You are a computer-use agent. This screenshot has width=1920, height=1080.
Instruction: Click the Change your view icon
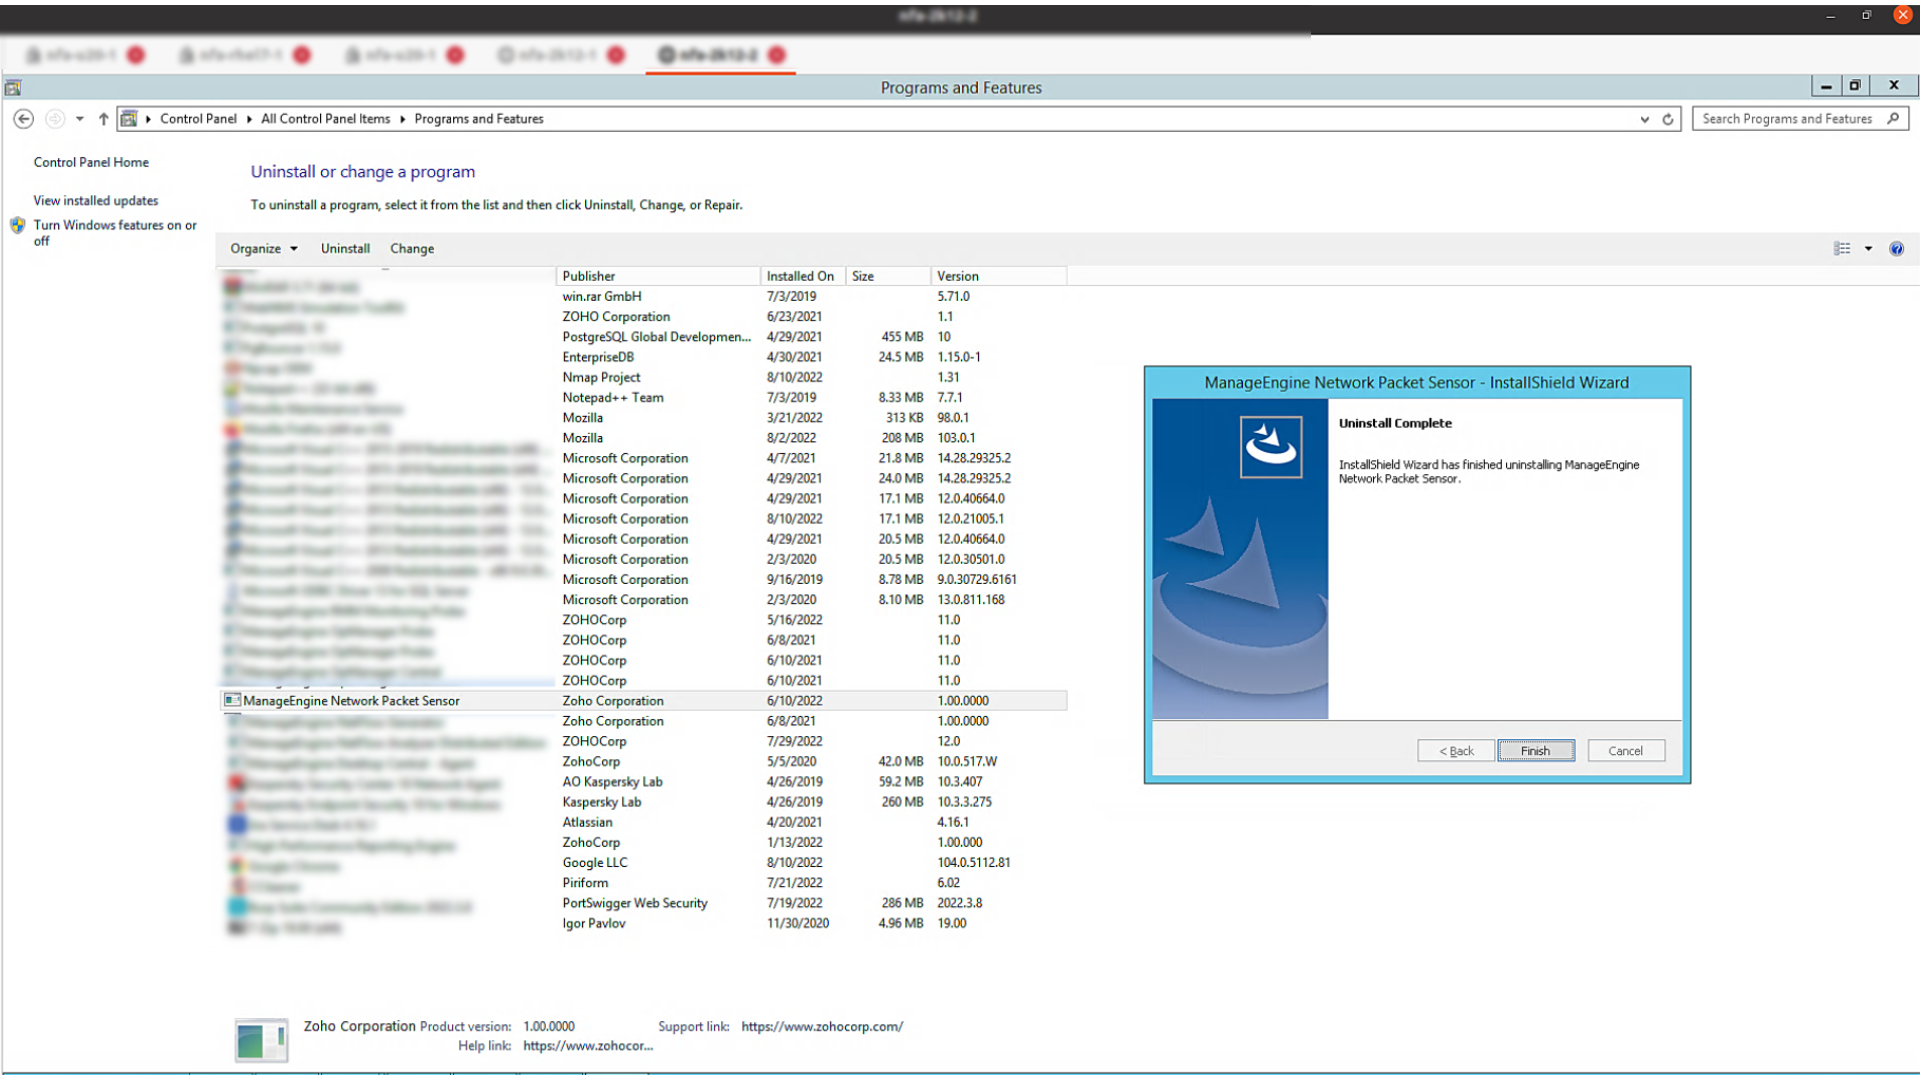[1842, 249]
